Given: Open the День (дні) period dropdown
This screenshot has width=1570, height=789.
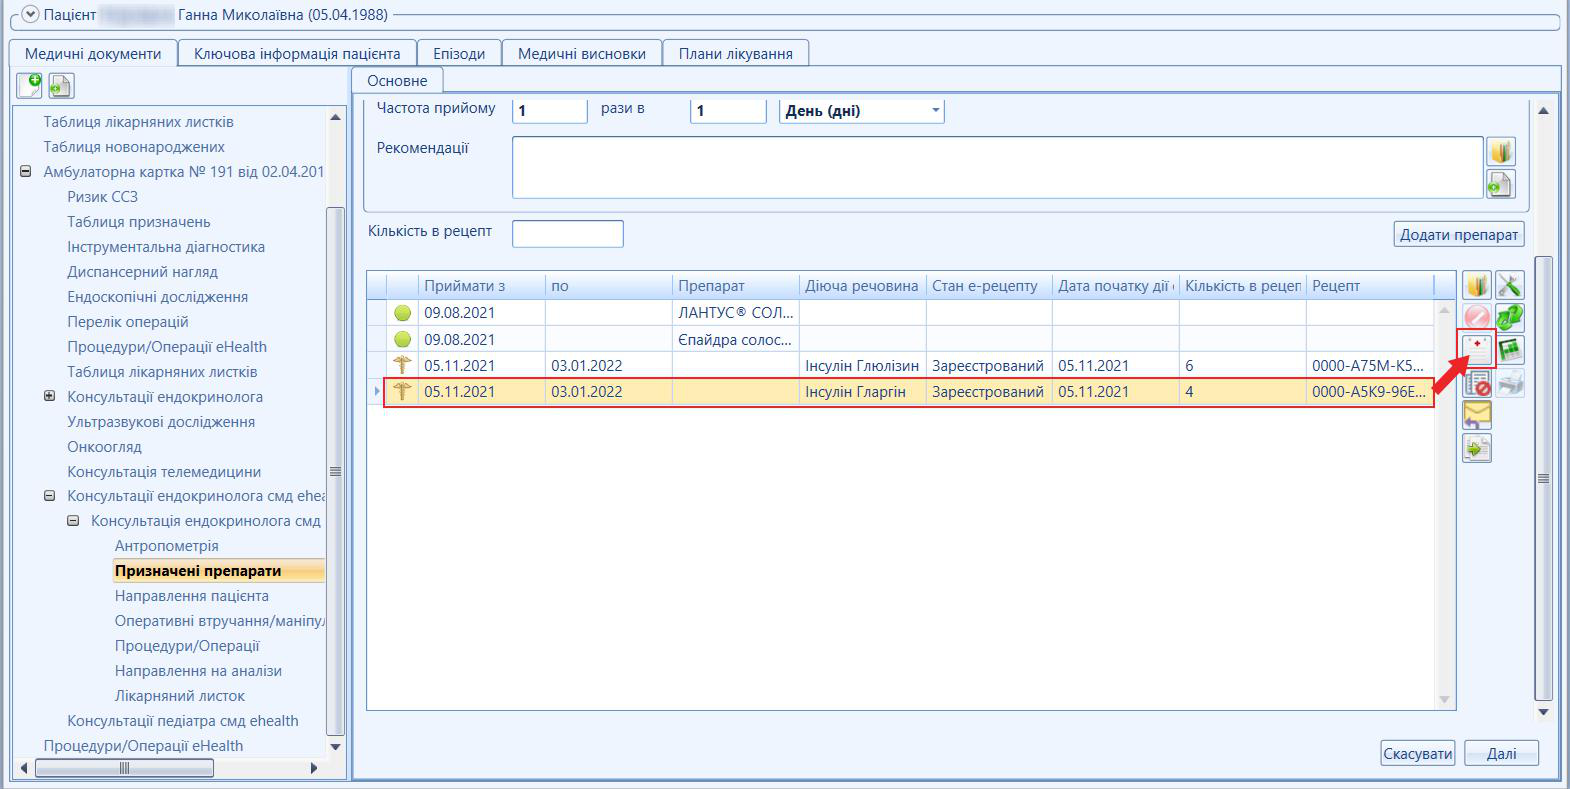Looking at the screenshot, I should 936,110.
